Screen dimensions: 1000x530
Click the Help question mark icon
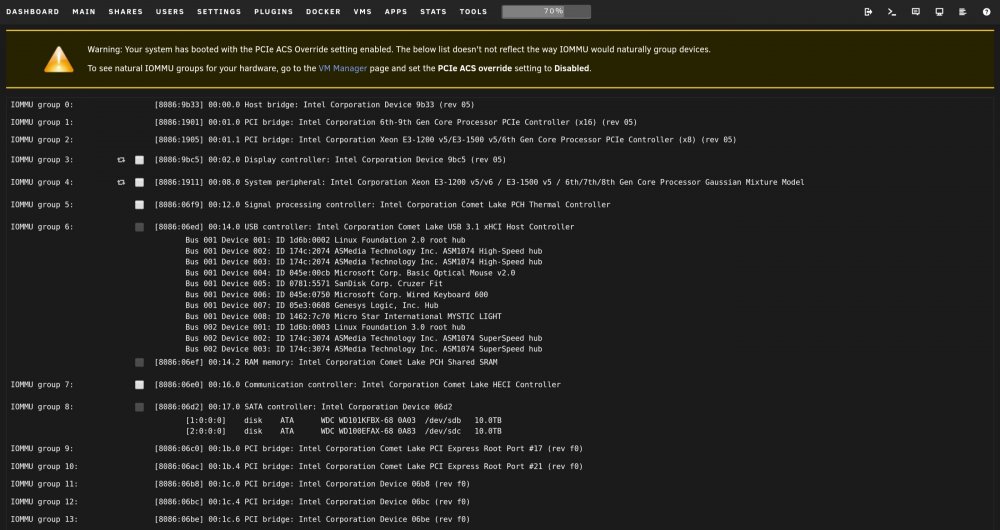click(987, 11)
